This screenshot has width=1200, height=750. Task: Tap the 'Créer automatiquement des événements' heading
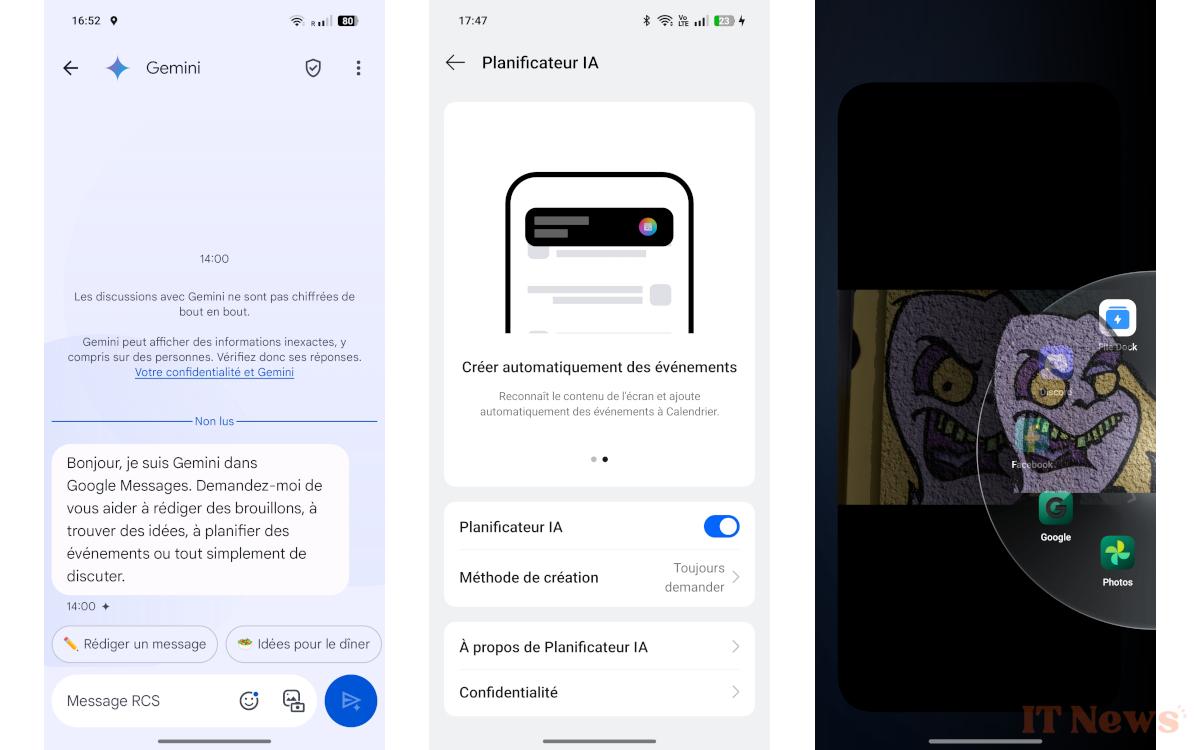pos(599,367)
